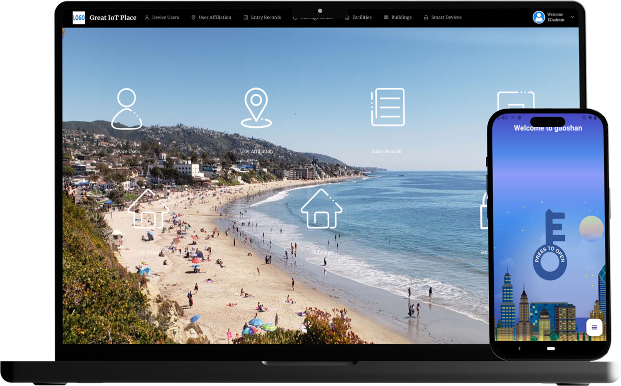Tap the phone's back navigation arrow
Image resolution: width=621 pixels, height=386 pixels.
[520, 349]
